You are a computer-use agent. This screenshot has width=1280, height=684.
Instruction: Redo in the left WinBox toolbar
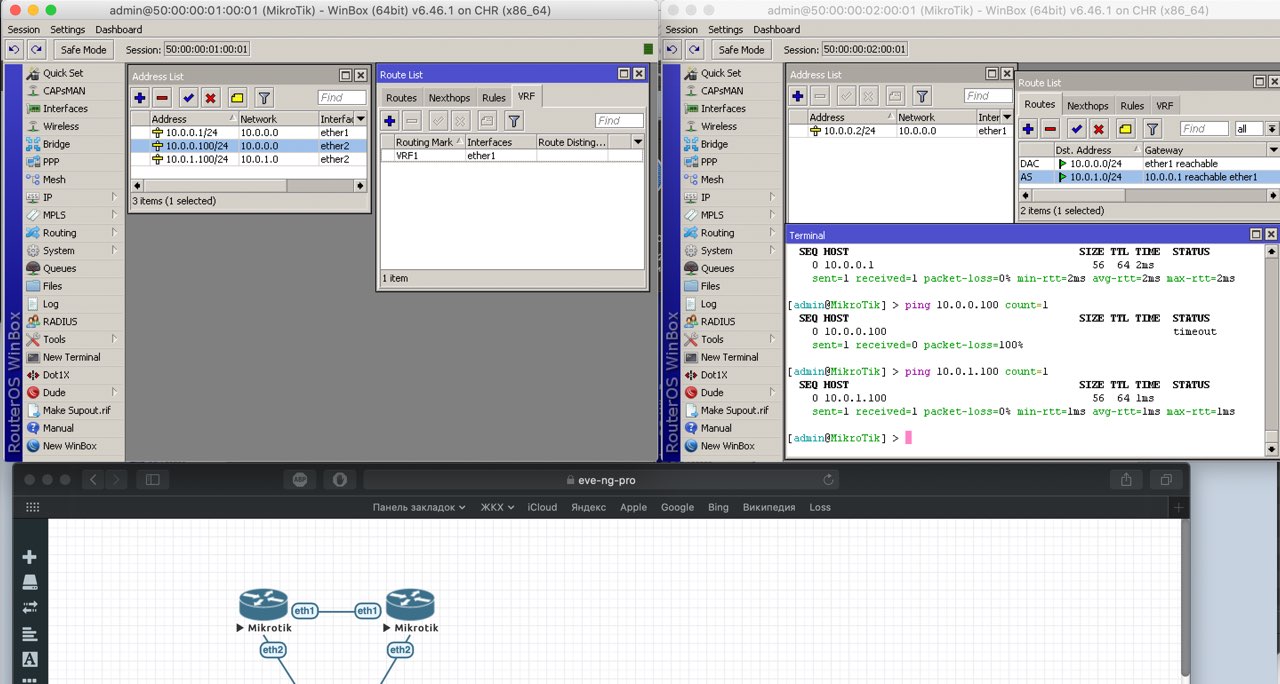(36, 49)
